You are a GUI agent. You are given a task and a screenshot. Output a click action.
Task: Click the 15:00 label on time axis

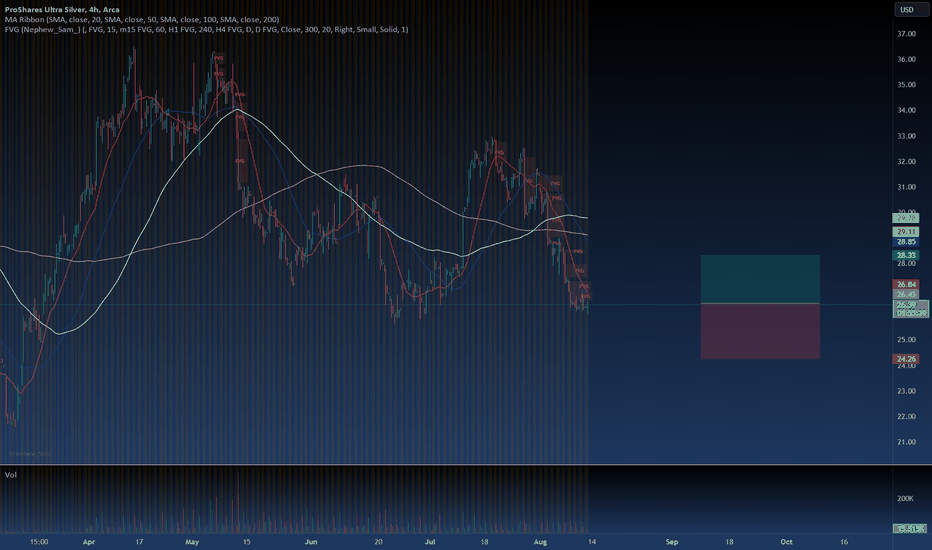(x=39, y=542)
